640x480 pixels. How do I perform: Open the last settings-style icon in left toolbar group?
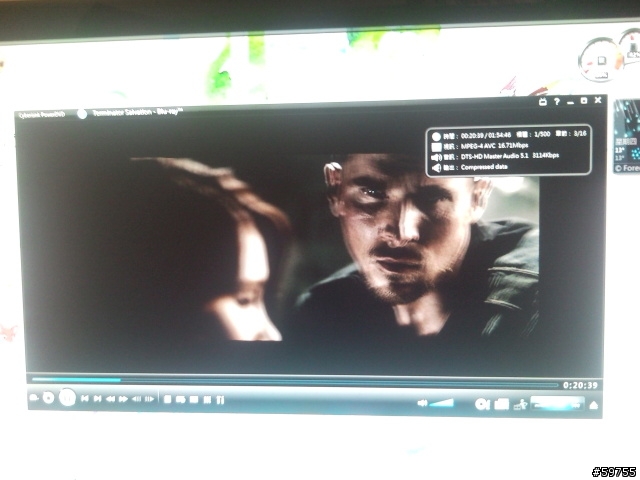tap(220, 400)
